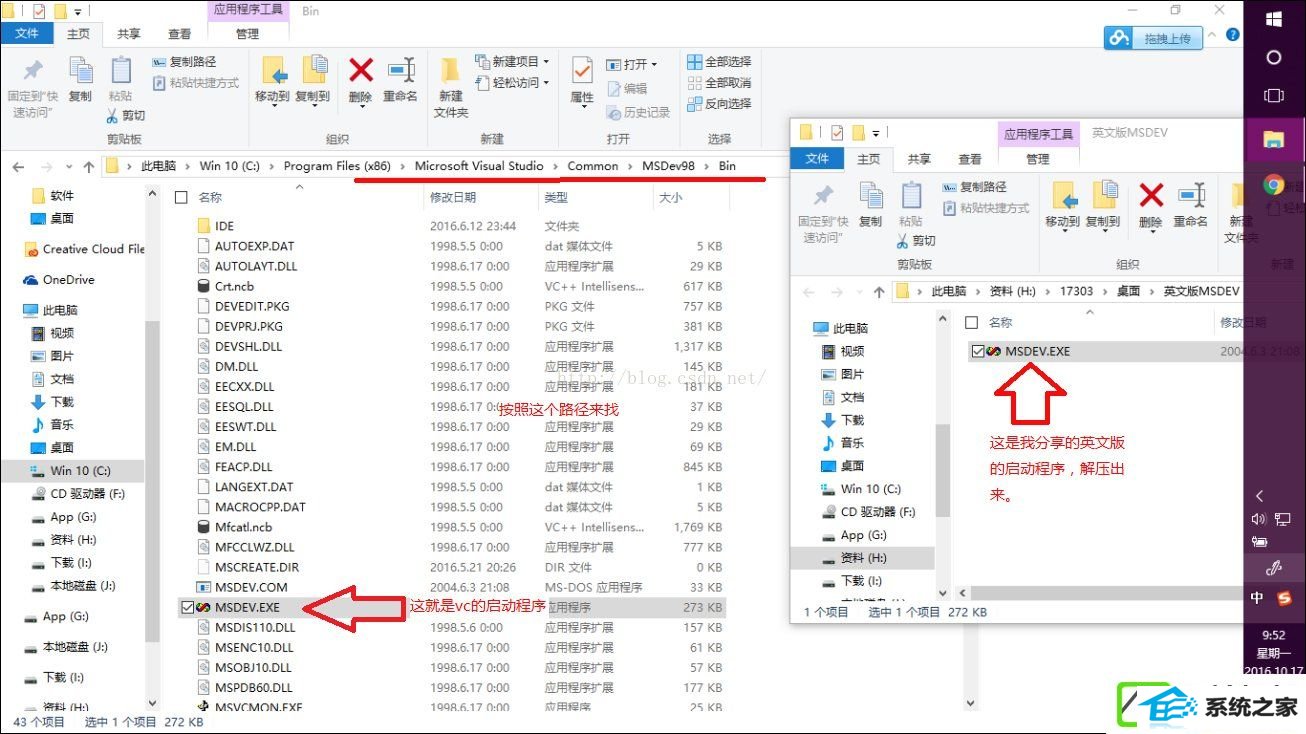Click New folder (新建文件夹) in main ribbon

[451, 88]
